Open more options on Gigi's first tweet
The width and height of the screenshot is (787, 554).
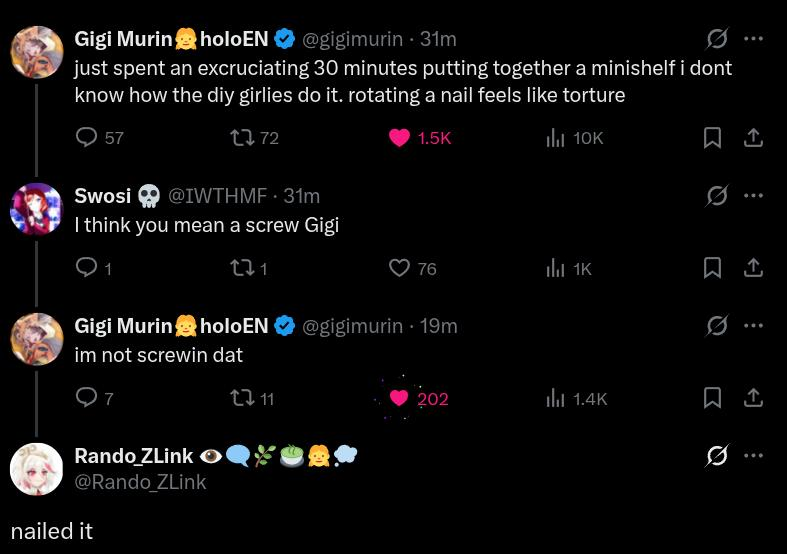pos(754,39)
